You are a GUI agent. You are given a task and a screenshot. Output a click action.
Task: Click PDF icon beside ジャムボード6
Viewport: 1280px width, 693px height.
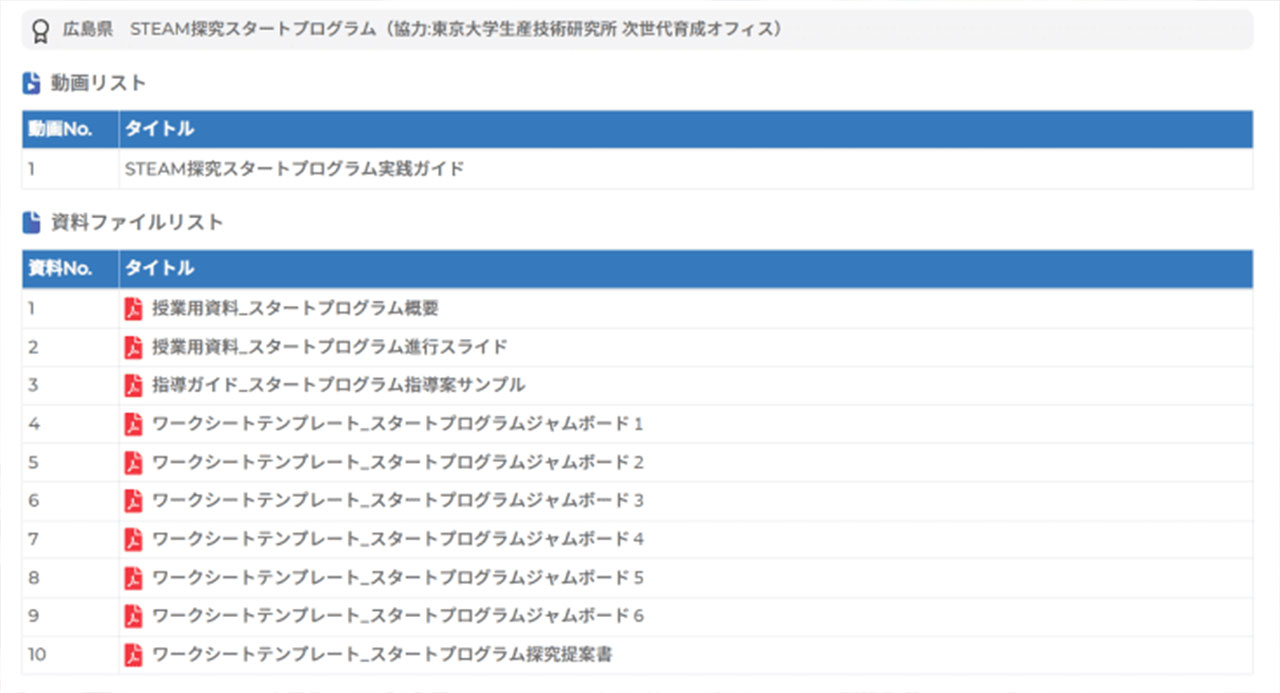[133, 616]
